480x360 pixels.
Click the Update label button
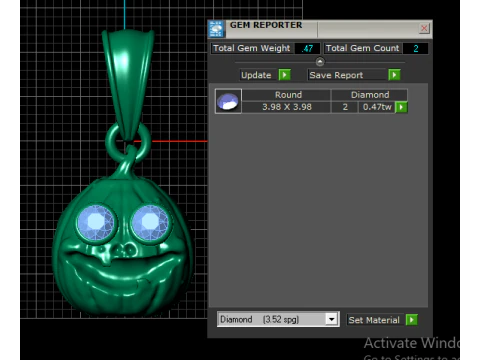click(x=256, y=75)
